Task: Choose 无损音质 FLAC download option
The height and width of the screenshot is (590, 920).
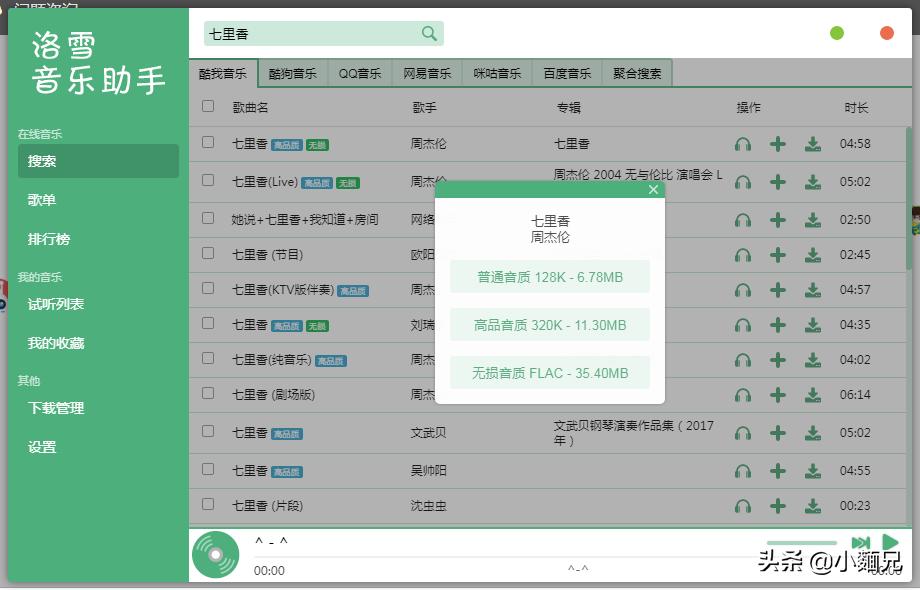Action: (x=549, y=371)
